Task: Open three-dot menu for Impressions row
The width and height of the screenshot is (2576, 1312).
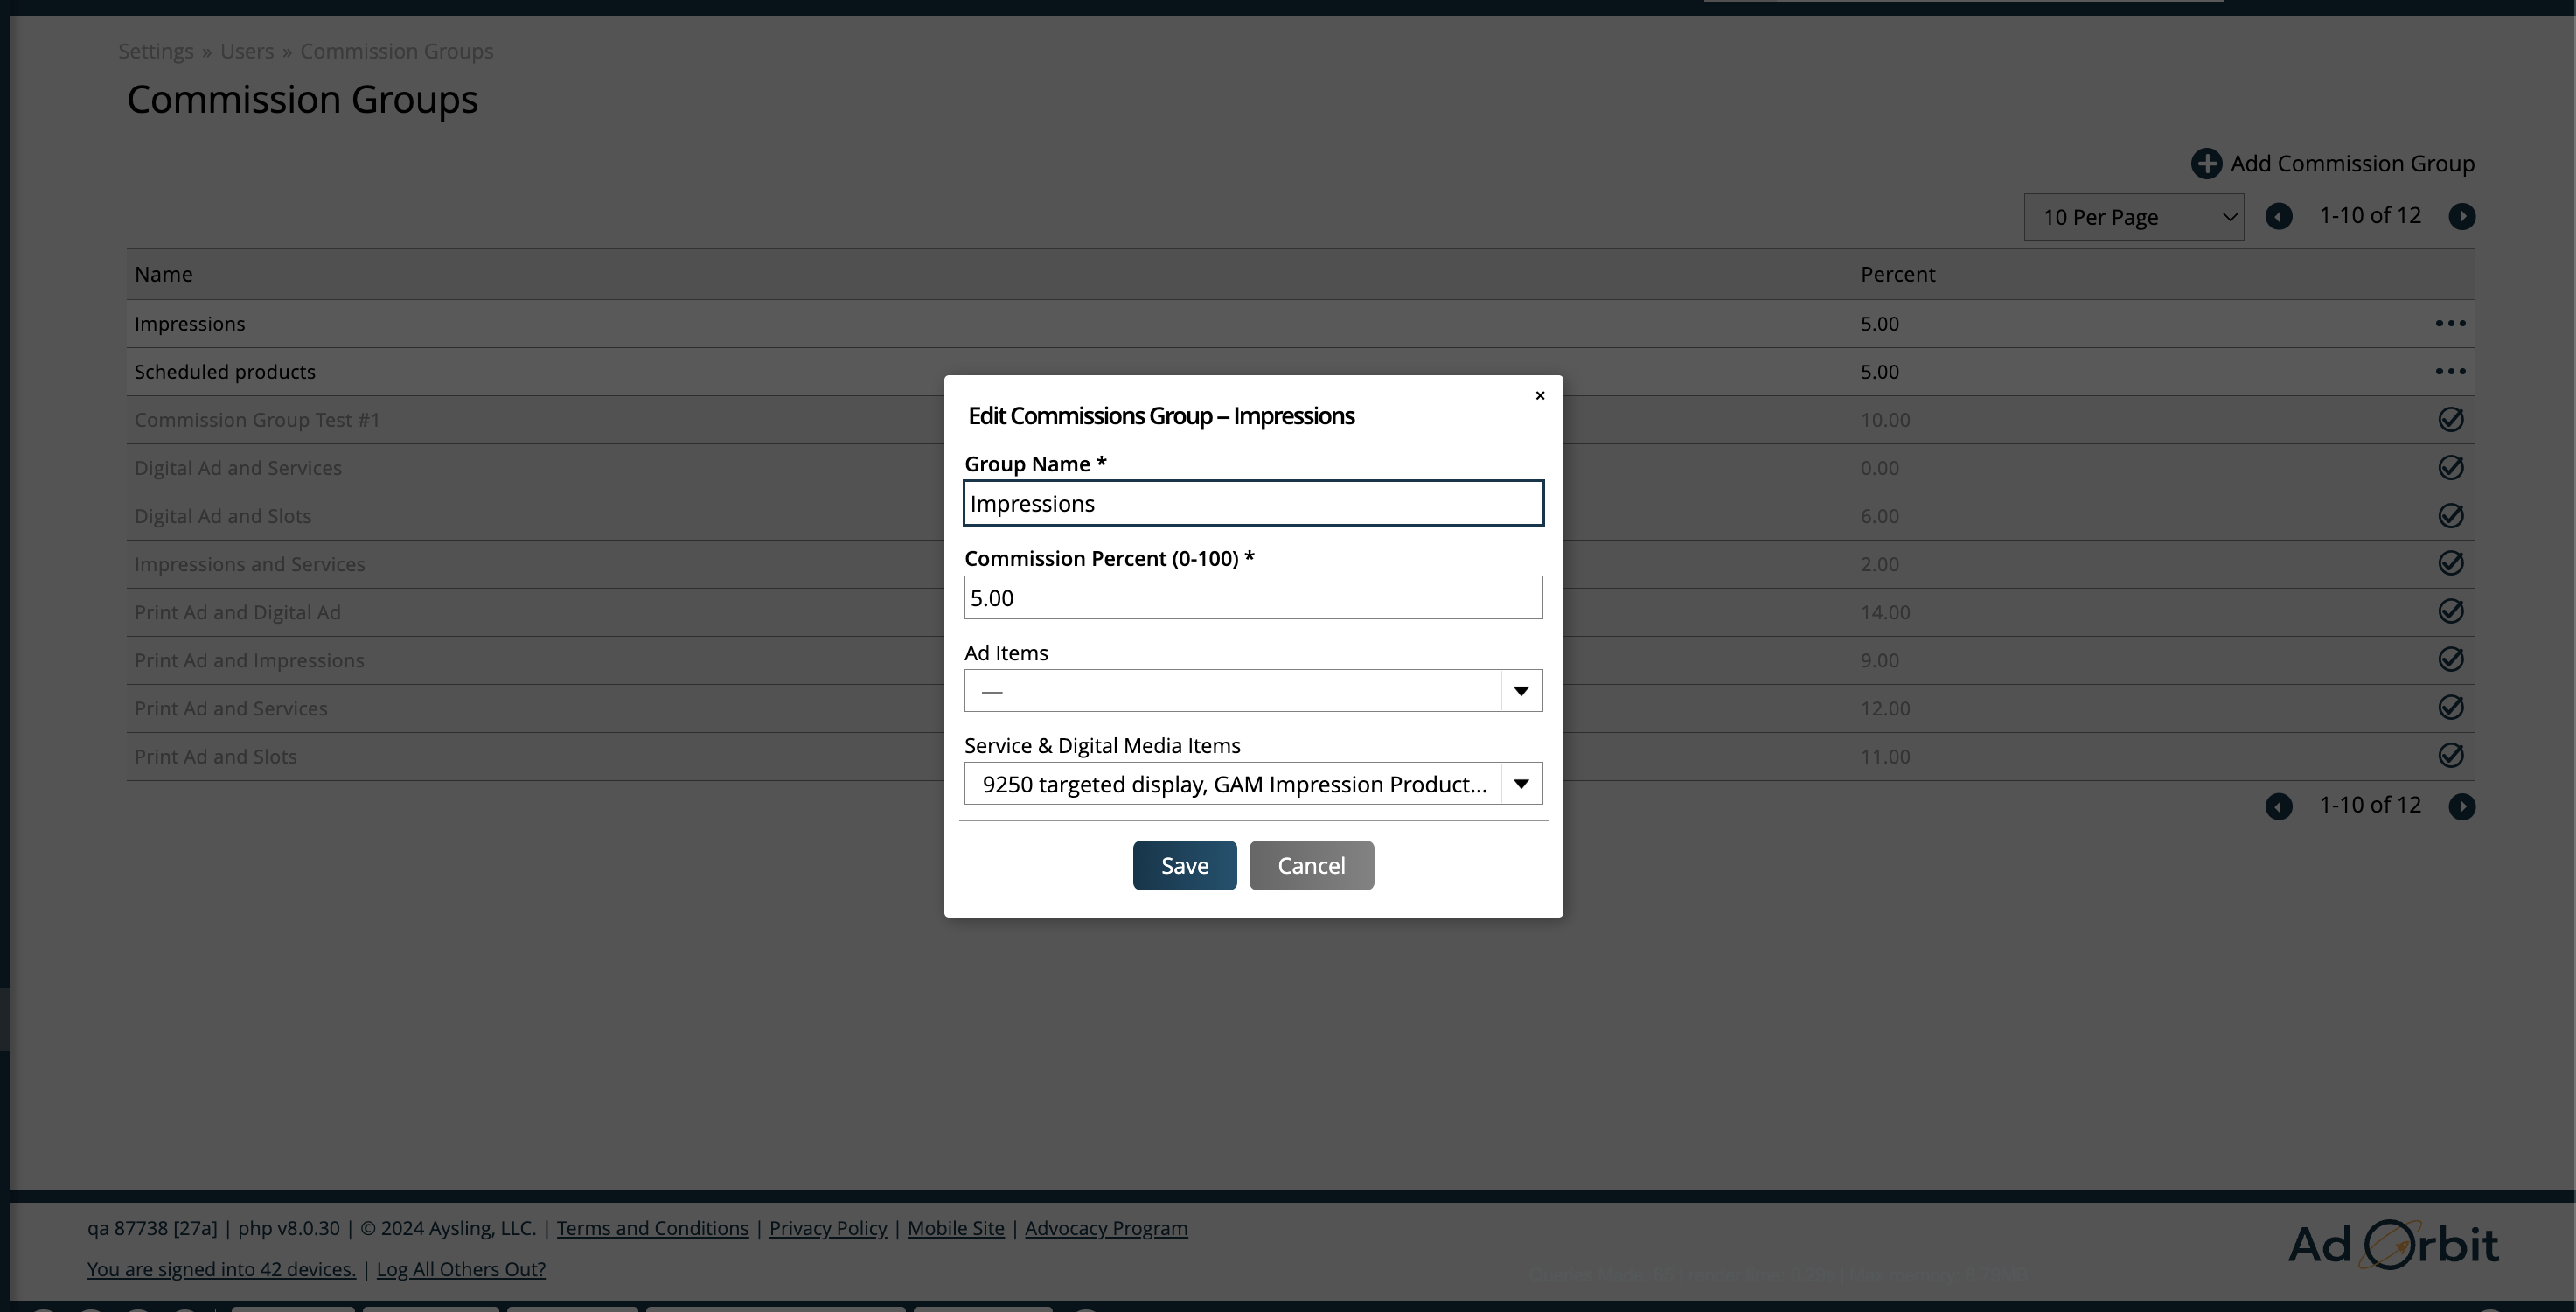Action: tap(2450, 323)
